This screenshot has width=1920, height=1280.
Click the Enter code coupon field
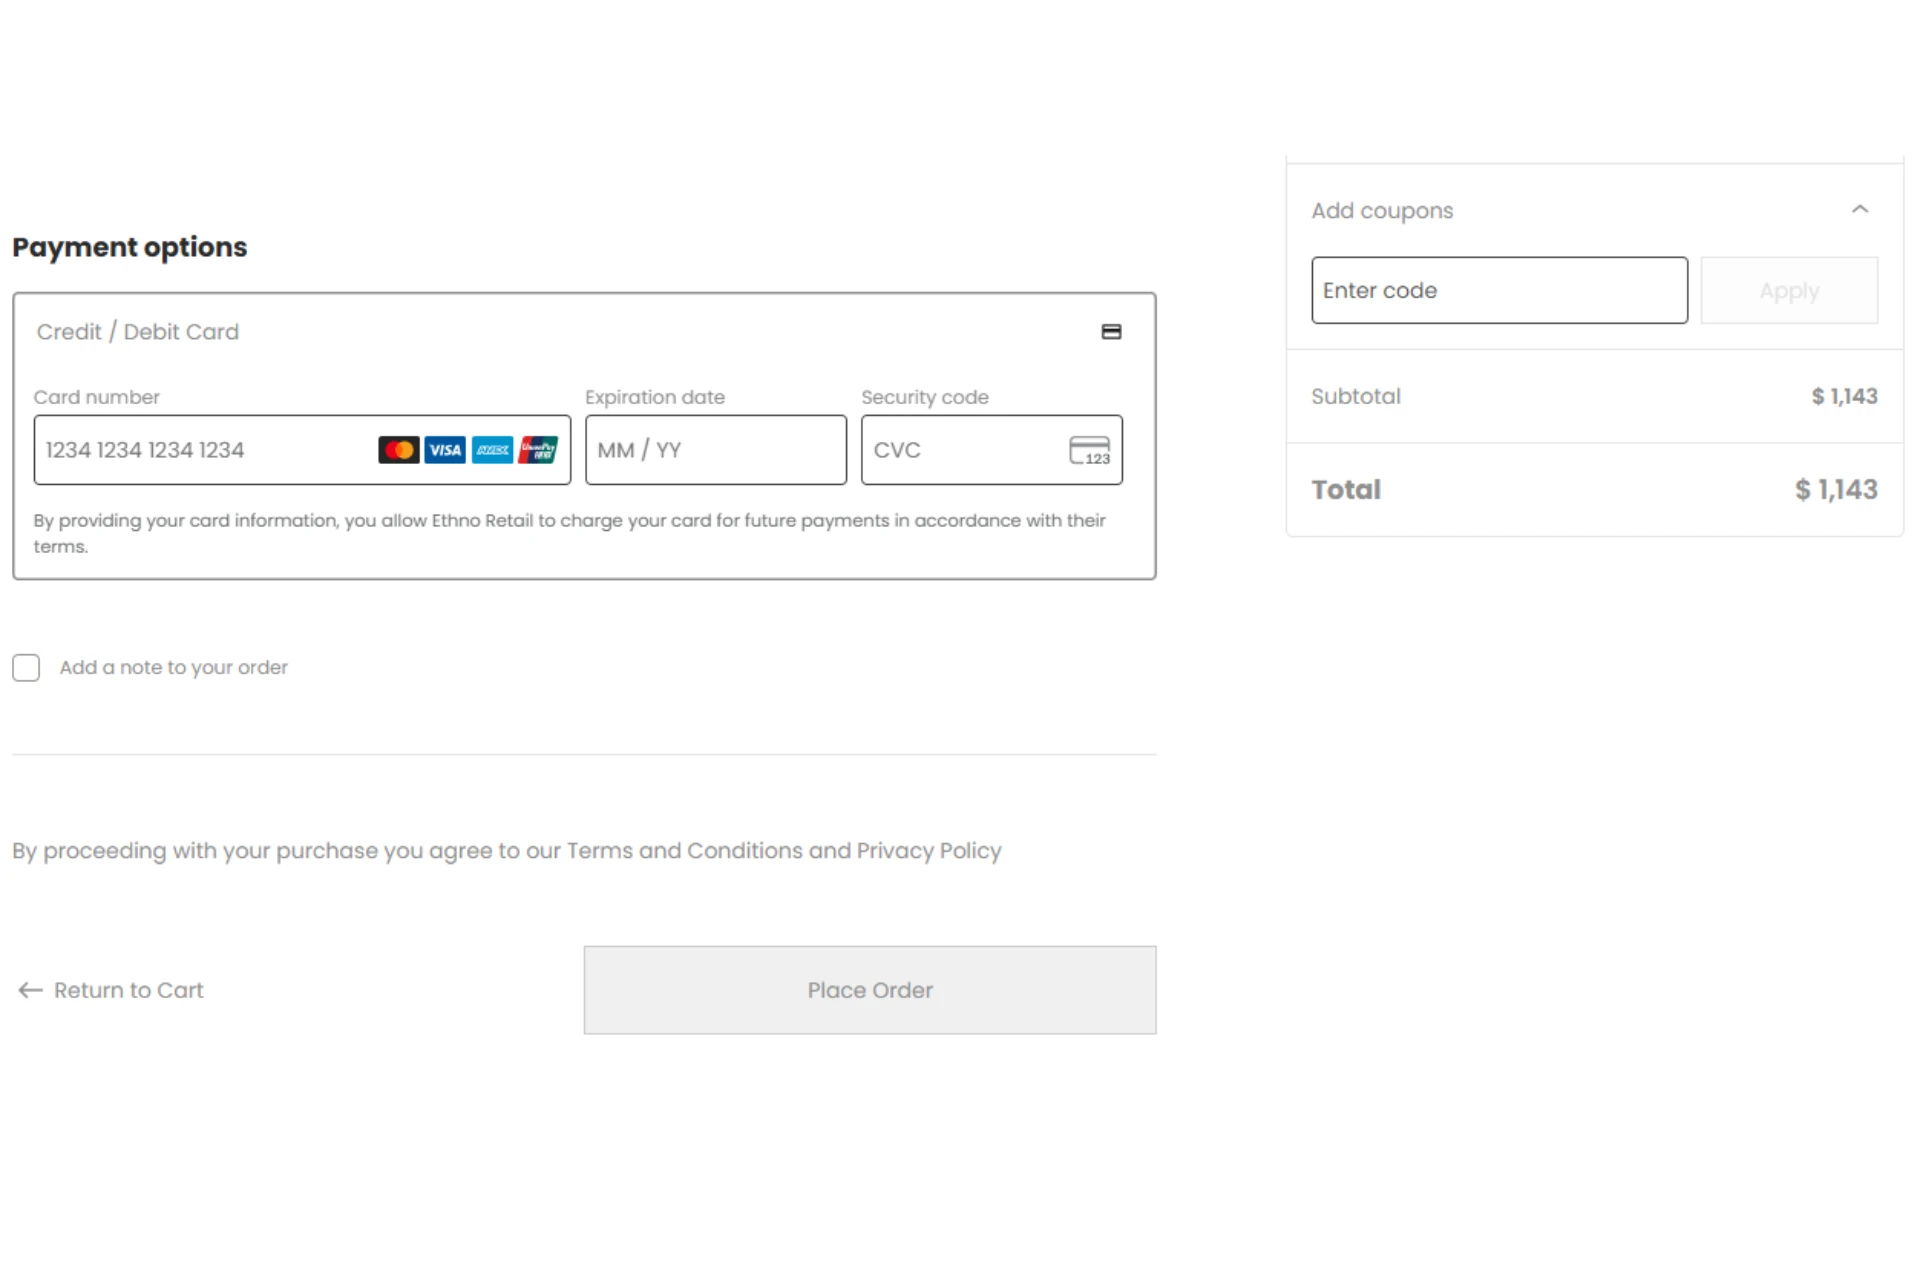[x=1498, y=291]
